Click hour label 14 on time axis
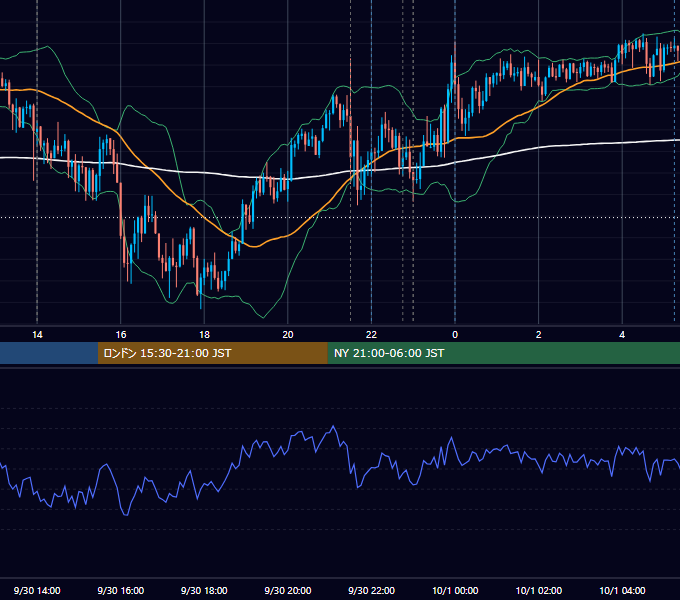The image size is (680, 600). (37, 335)
